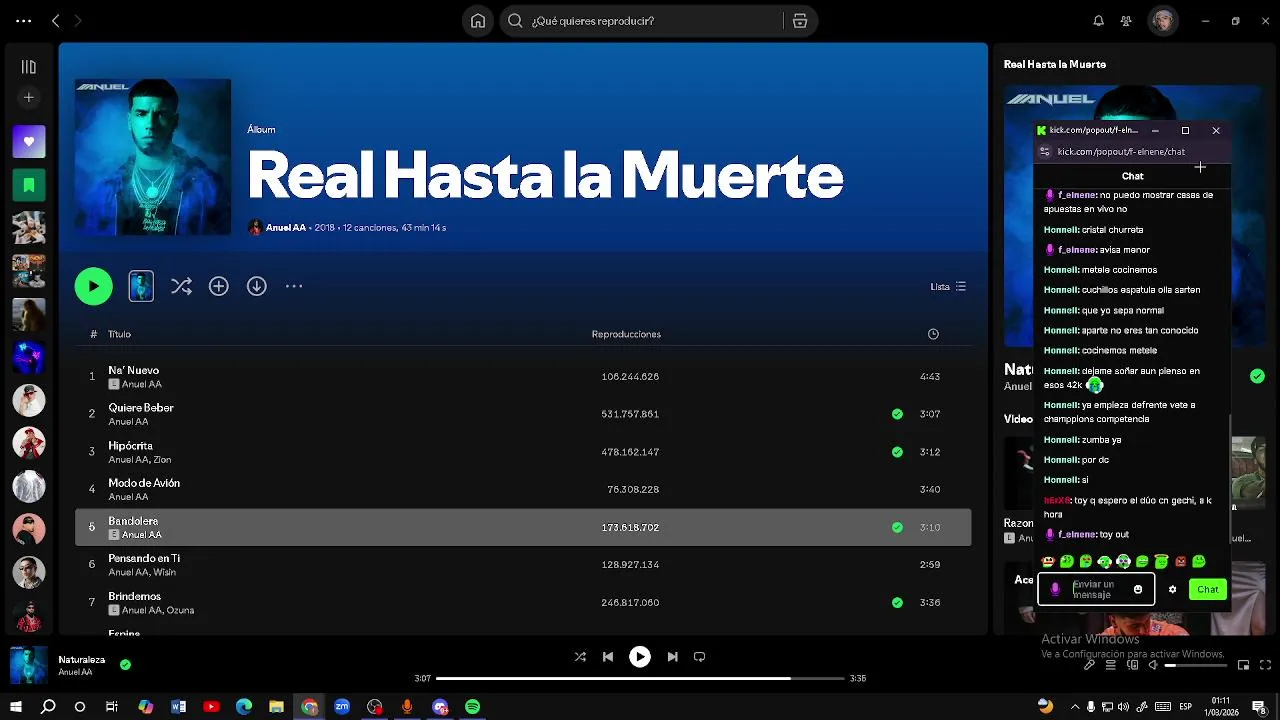Click the album preview thumbnail button
This screenshot has width=1280, height=720.
pos(141,286)
